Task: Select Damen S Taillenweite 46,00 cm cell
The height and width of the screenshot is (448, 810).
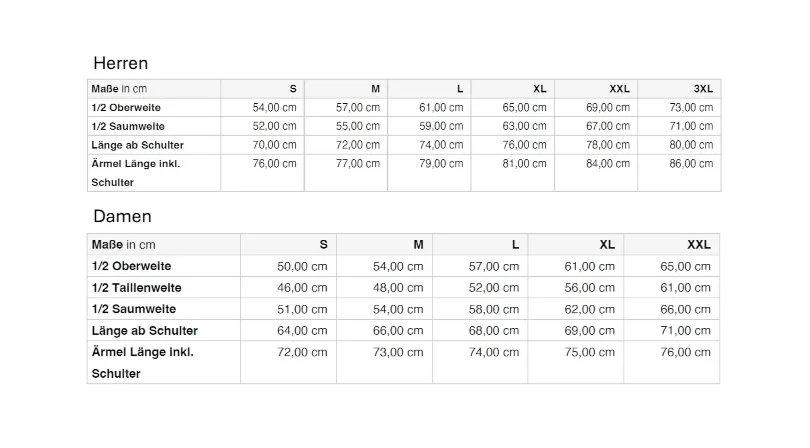Action: click(x=302, y=288)
